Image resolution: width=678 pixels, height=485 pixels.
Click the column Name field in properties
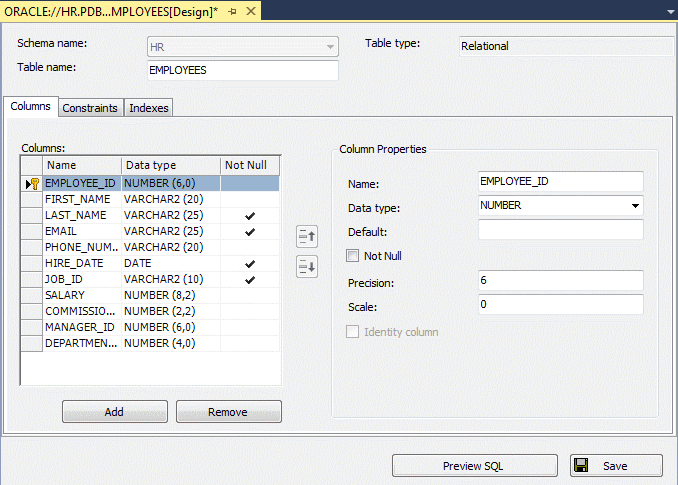coord(560,182)
